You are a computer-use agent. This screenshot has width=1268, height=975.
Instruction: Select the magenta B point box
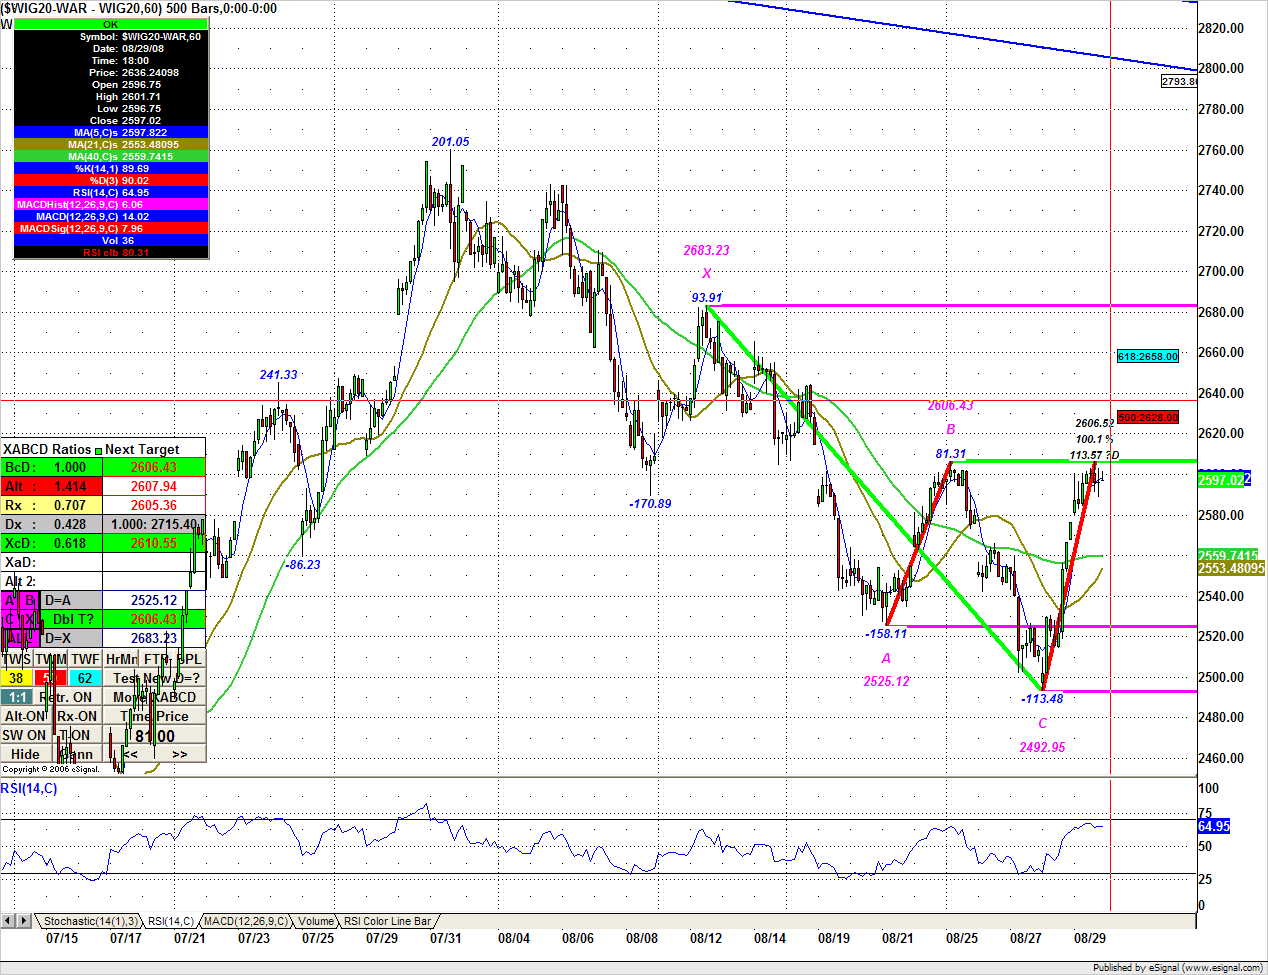tap(31, 601)
